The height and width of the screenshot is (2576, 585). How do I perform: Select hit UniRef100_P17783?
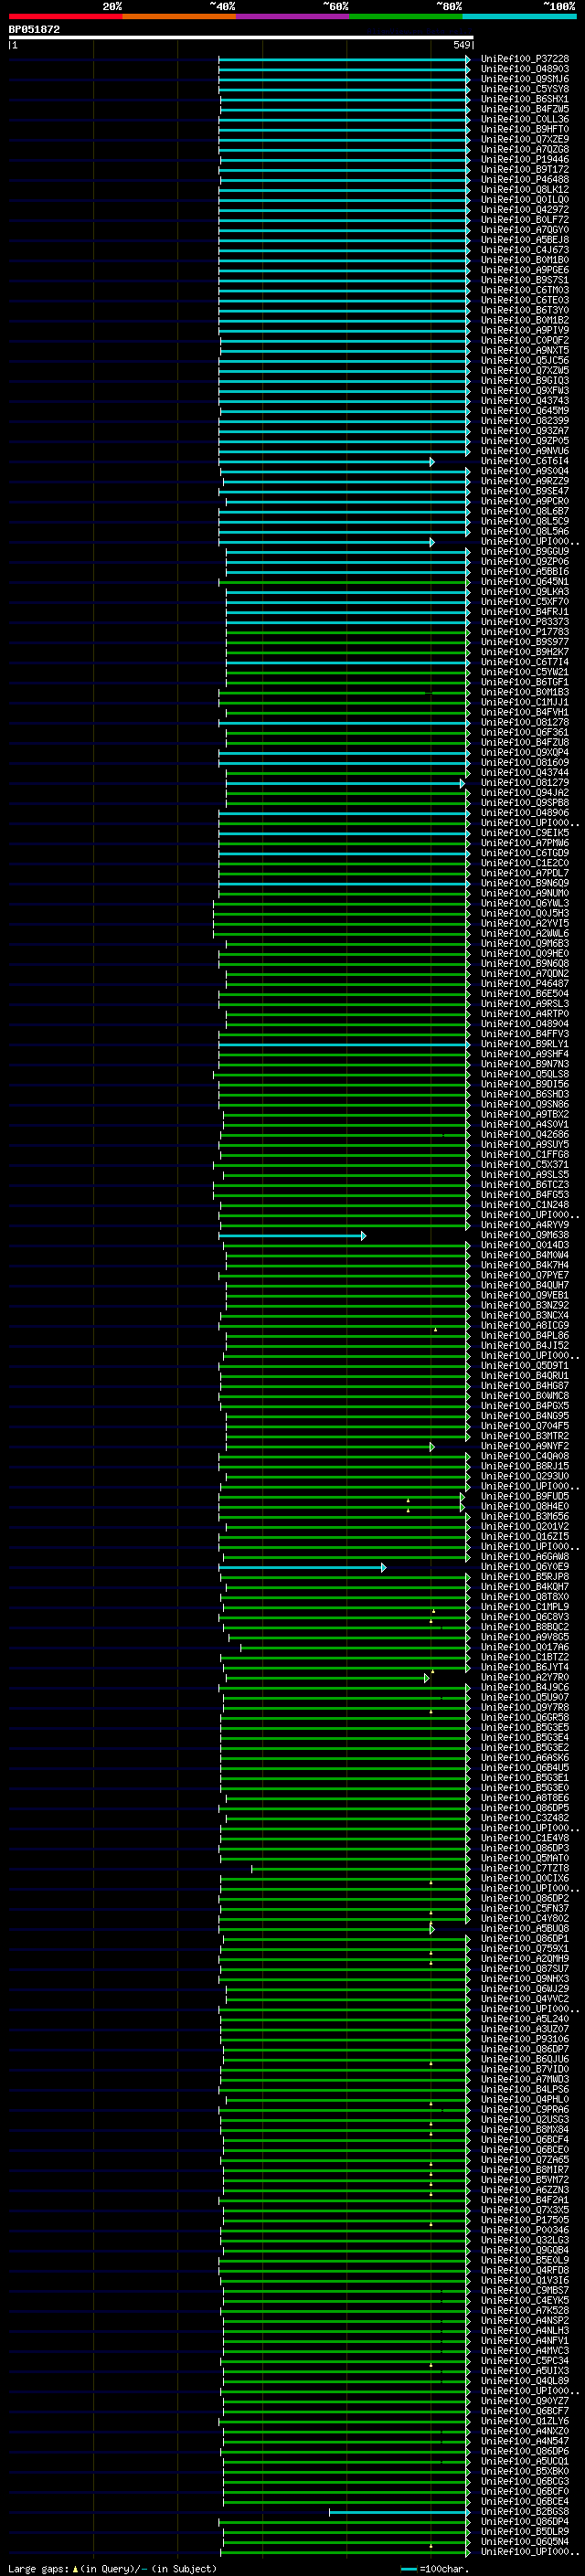click(x=525, y=632)
